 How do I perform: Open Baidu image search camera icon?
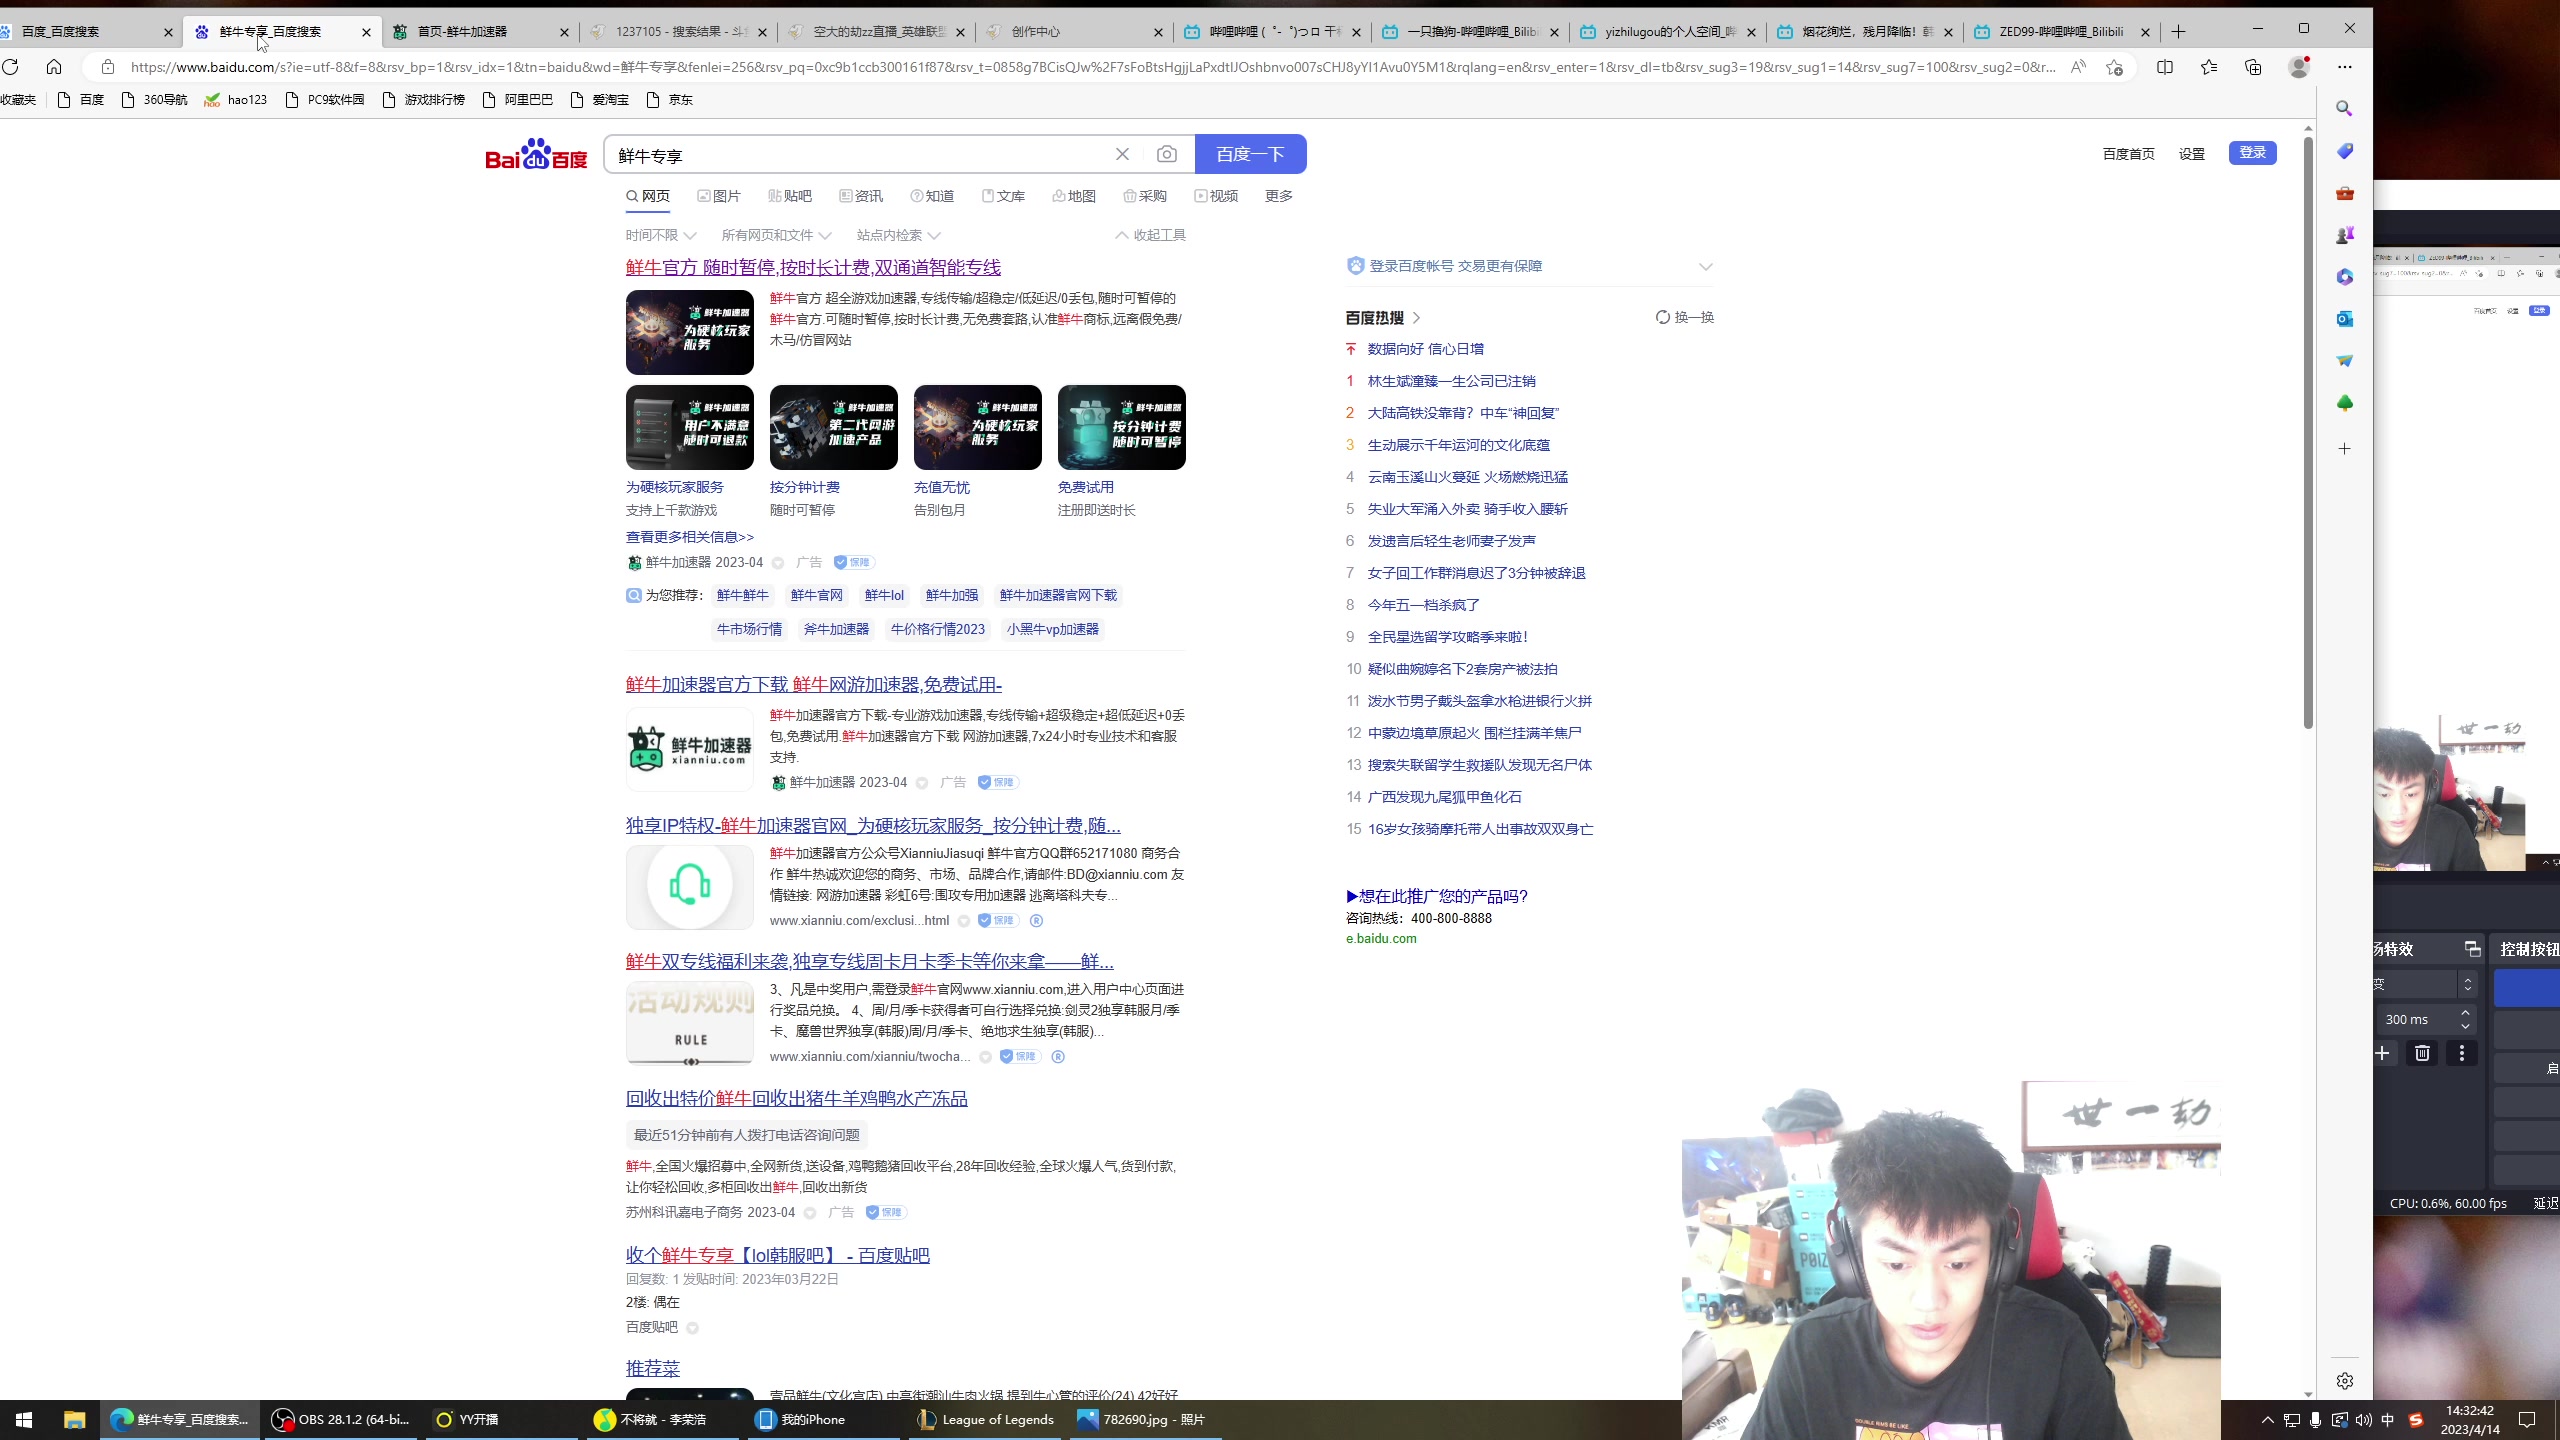pyautogui.click(x=1166, y=154)
